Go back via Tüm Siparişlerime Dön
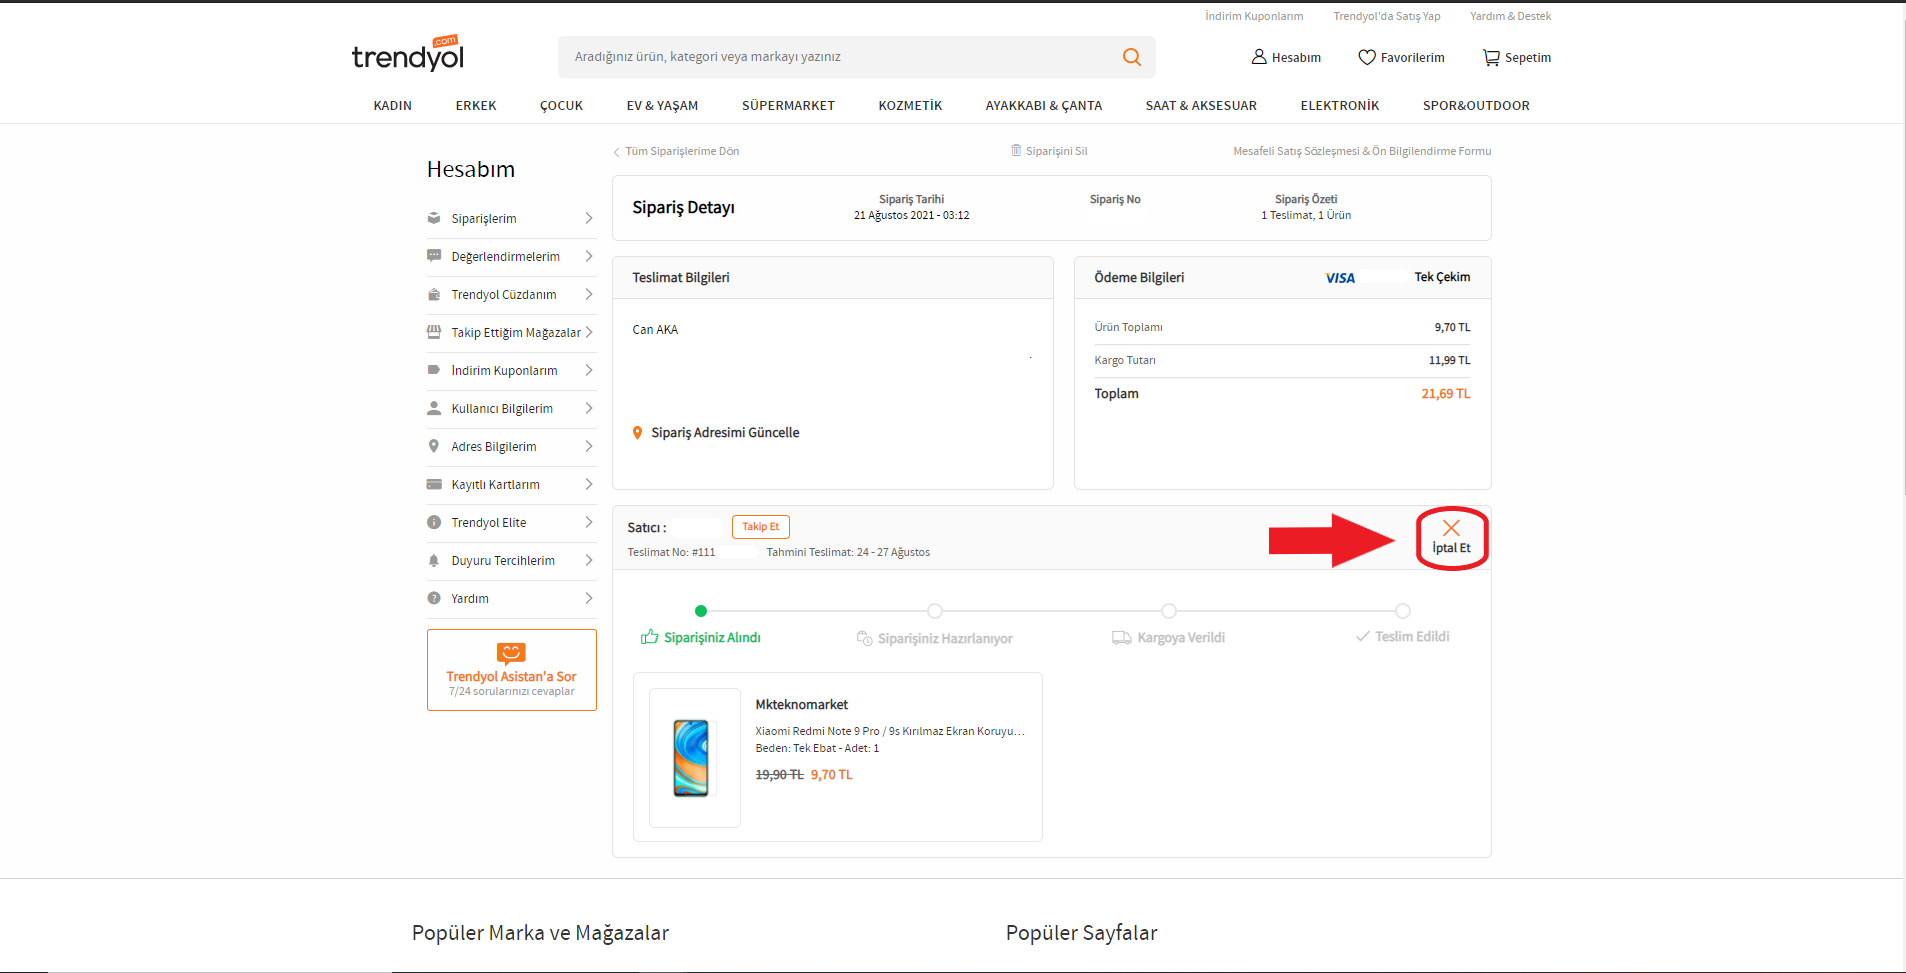 [x=681, y=151]
